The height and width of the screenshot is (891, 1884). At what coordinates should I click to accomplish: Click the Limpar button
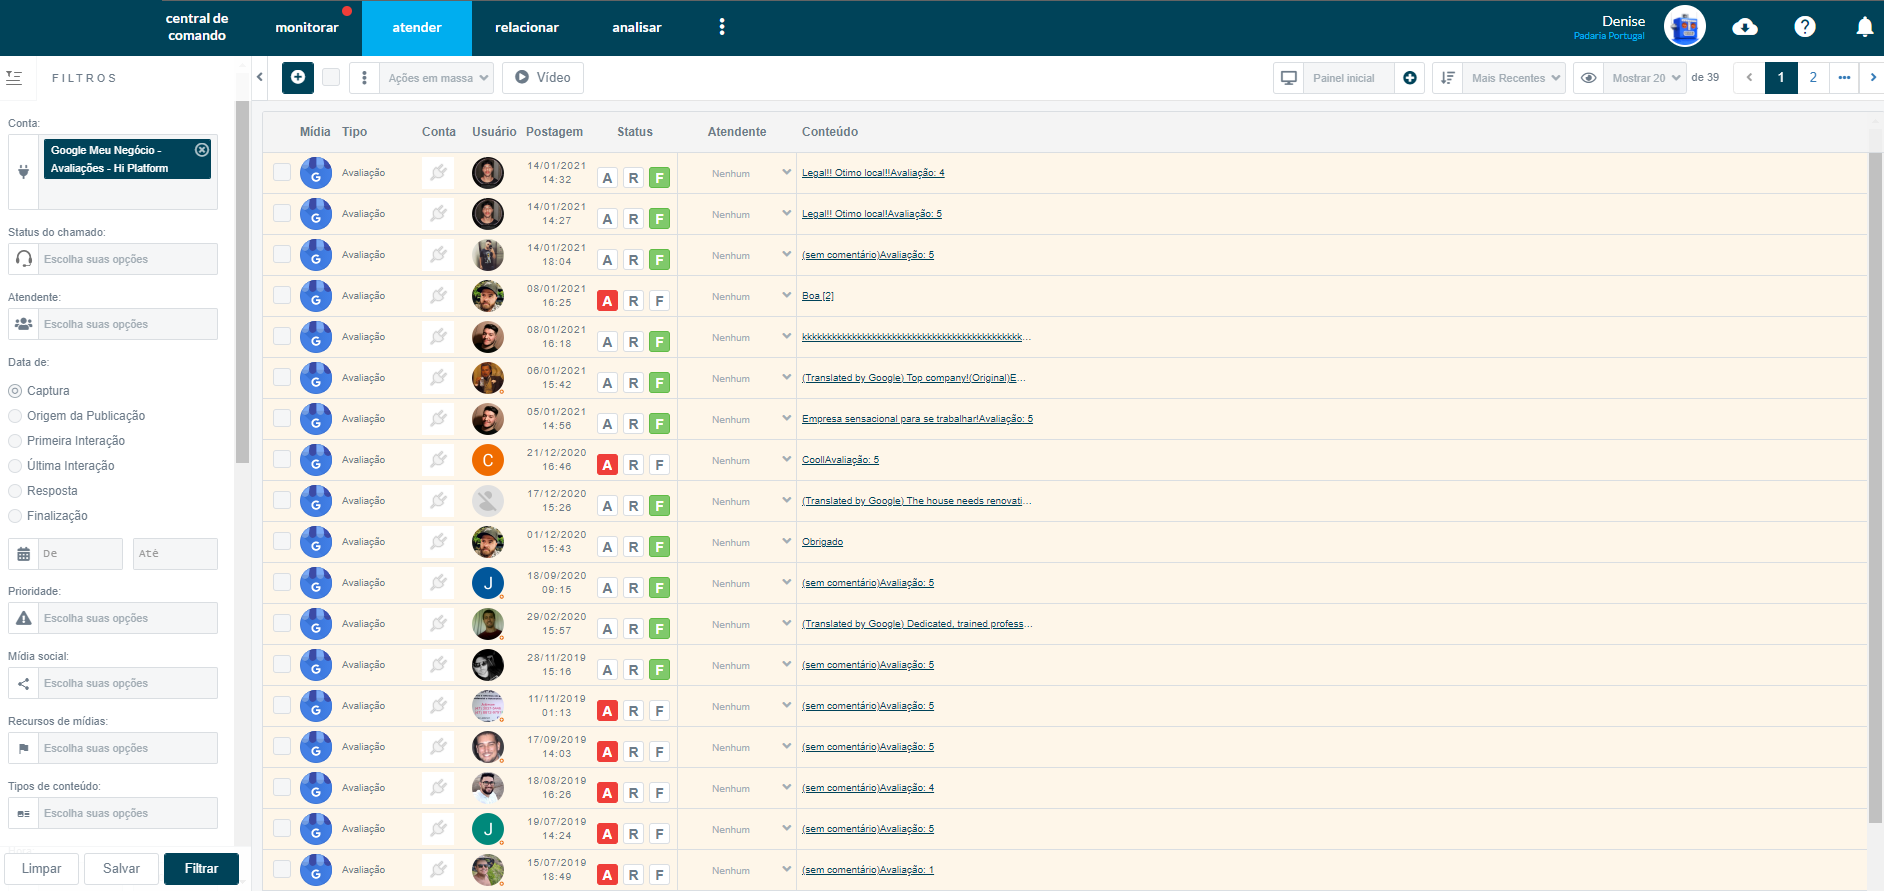[x=41, y=868]
